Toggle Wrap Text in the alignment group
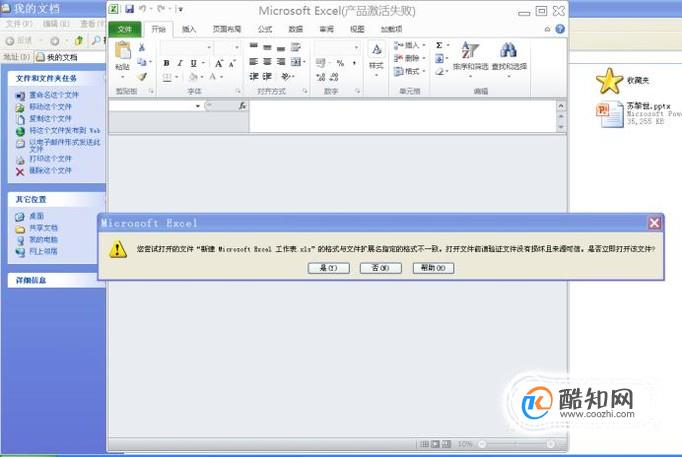 coord(296,47)
